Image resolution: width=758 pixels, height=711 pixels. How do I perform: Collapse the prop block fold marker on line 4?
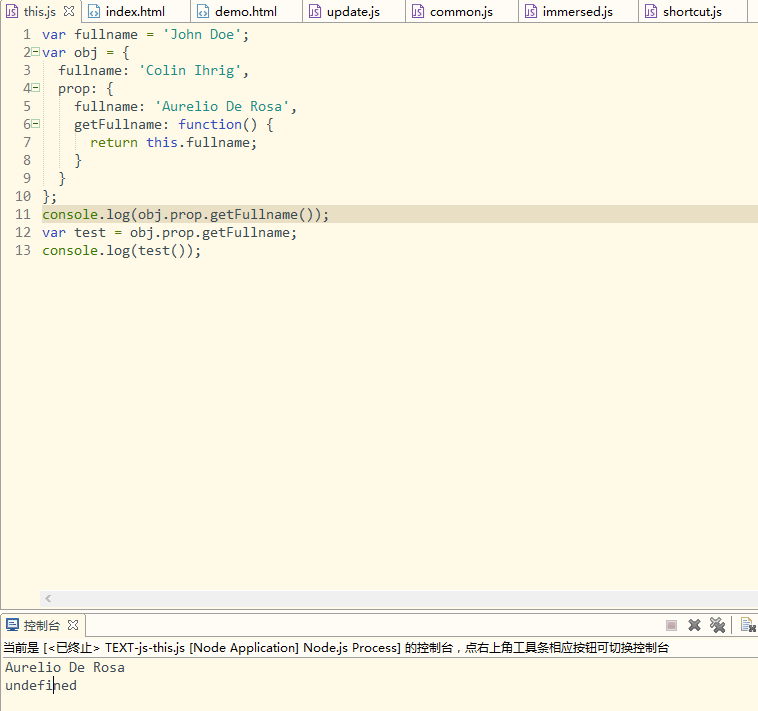coord(35,88)
